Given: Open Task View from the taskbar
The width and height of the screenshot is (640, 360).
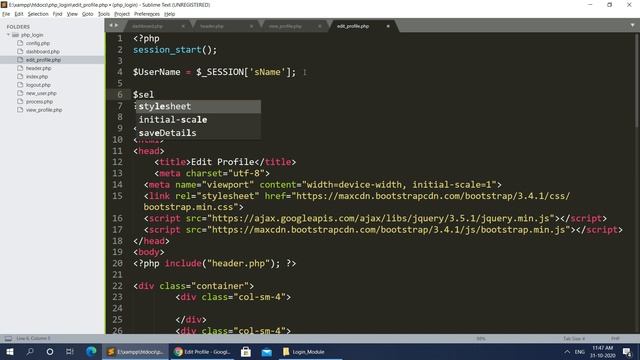Looking at the screenshot, I should pos(70,351).
